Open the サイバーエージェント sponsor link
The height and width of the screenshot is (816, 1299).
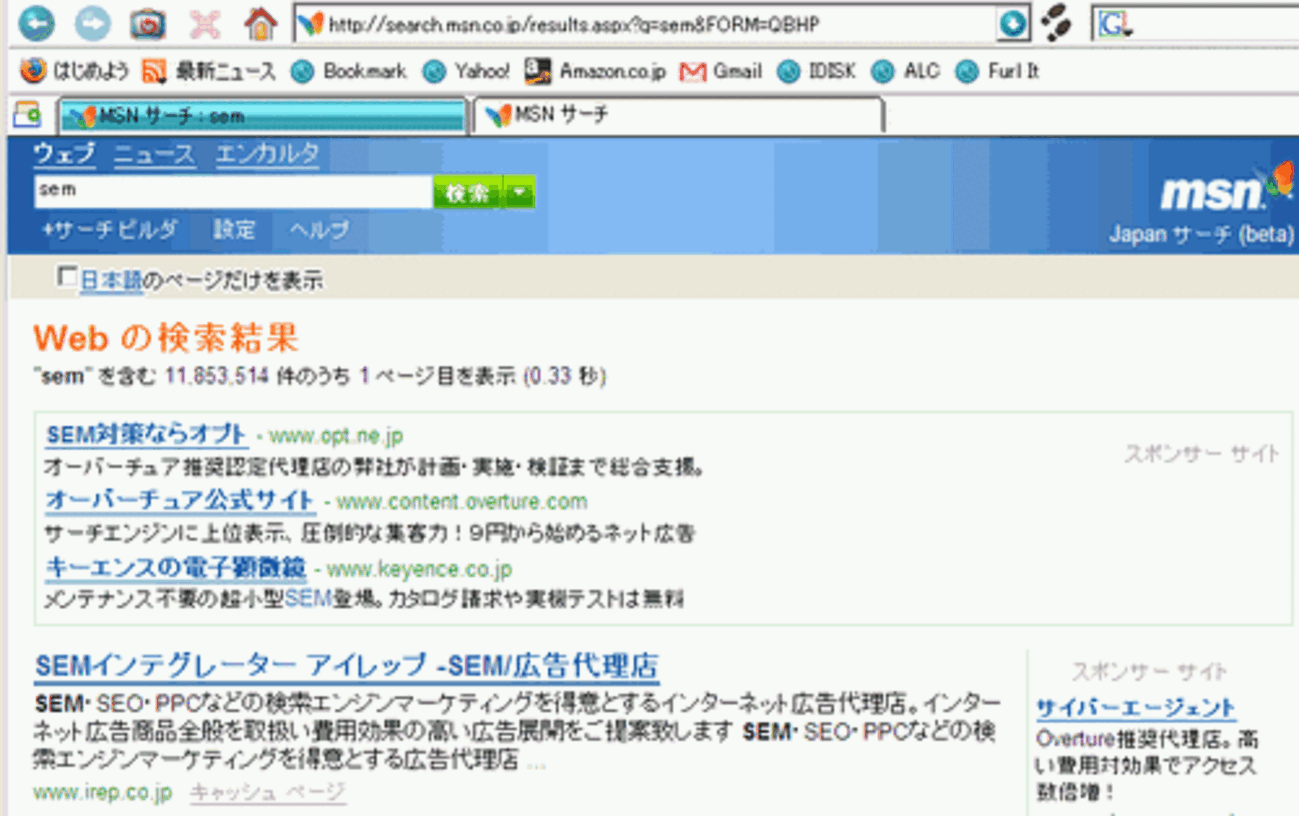[1136, 709]
